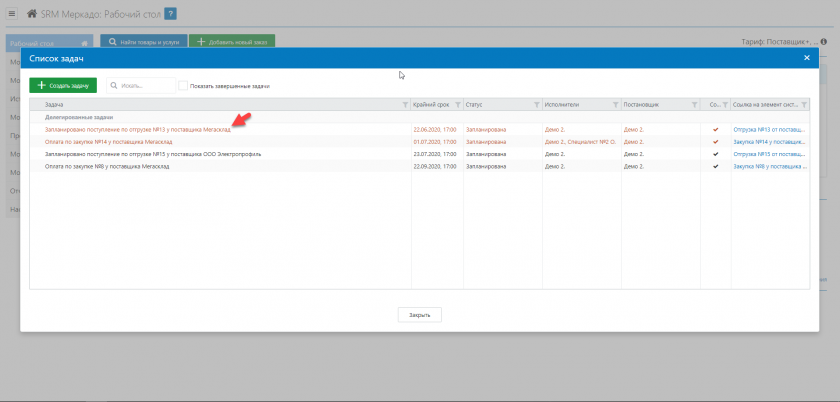
Task: Click the blue help question mark icon
Action: [x=171, y=14]
